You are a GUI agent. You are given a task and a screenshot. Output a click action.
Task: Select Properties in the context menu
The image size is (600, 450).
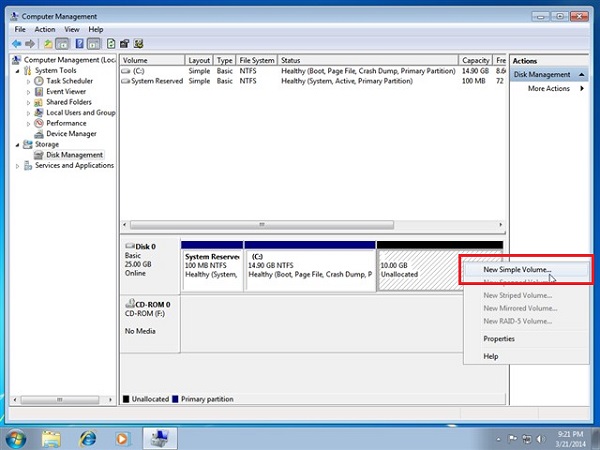[499, 339]
